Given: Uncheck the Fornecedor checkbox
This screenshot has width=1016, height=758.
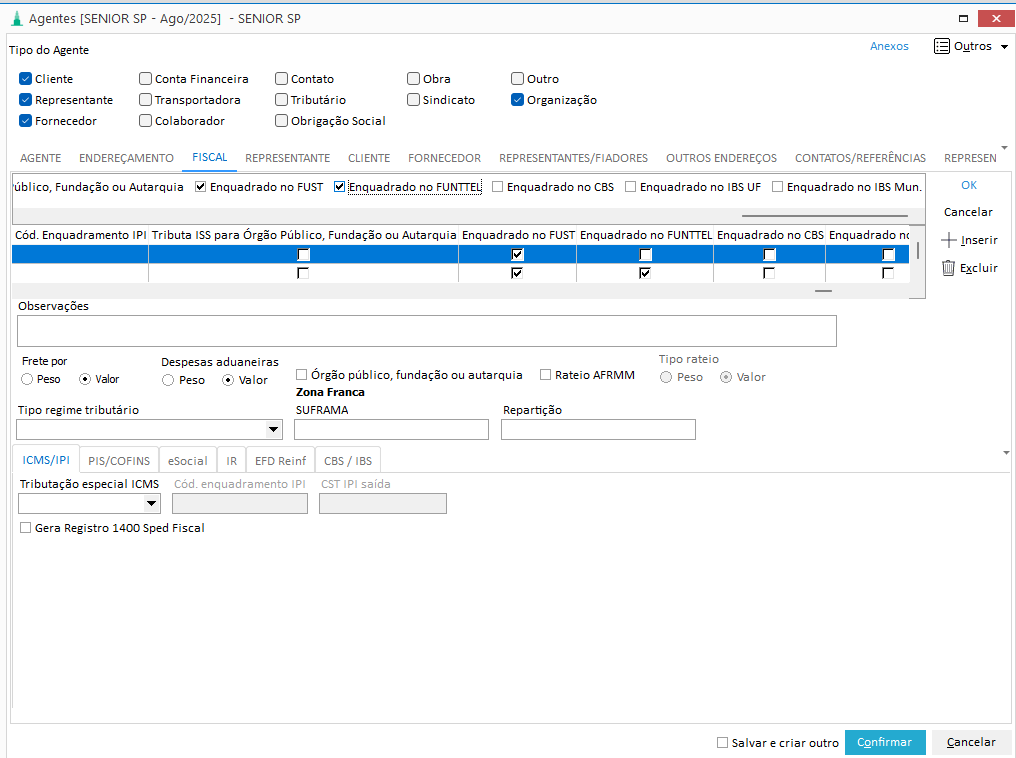Looking at the screenshot, I should click(25, 121).
